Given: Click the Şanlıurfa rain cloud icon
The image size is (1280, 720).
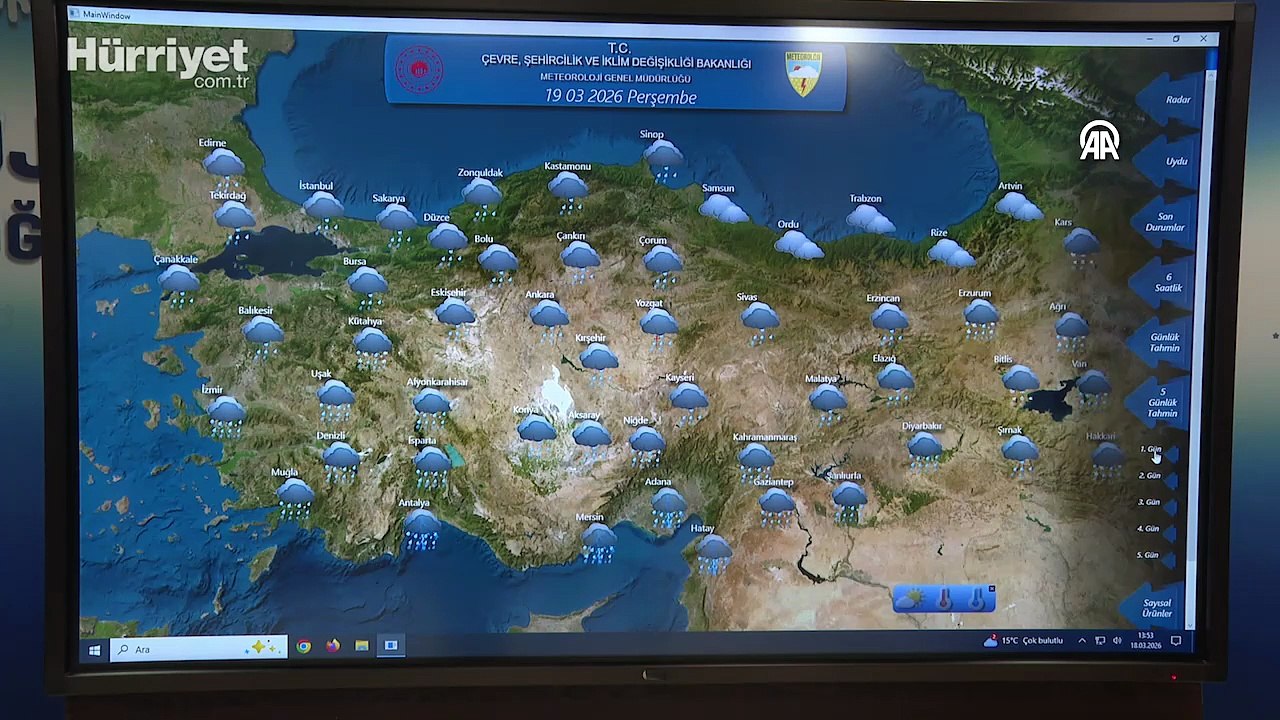Looking at the screenshot, I should coord(849,501).
